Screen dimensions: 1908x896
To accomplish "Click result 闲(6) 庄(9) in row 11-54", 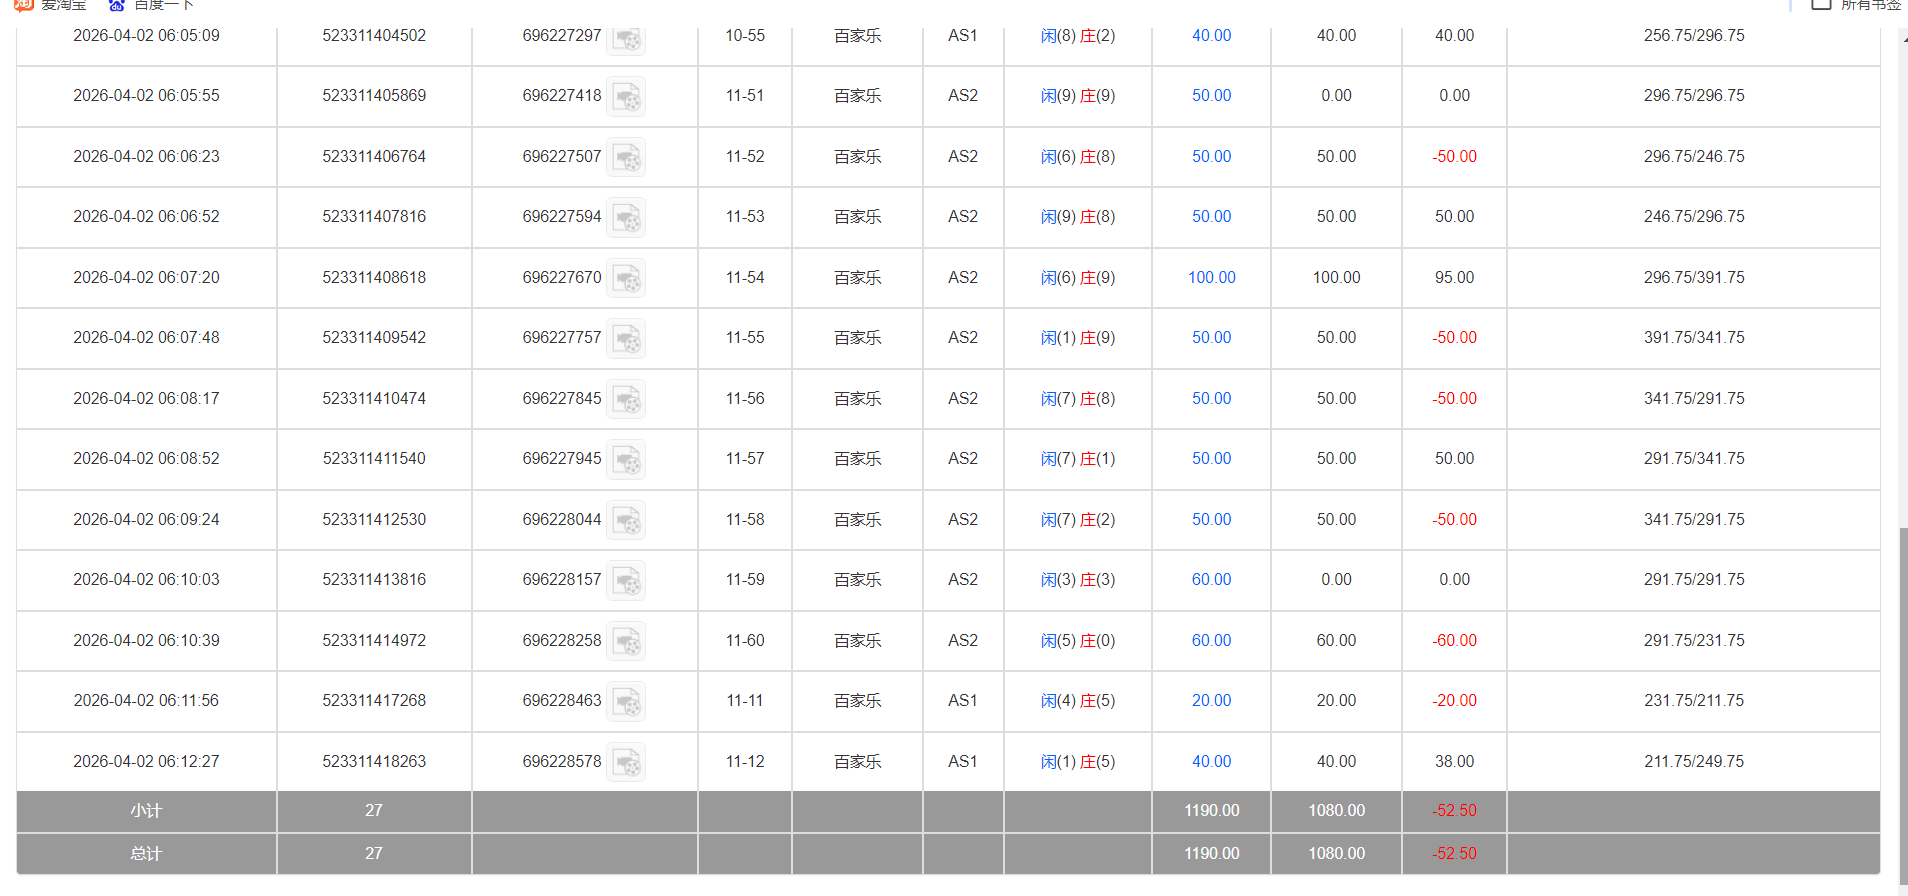I will (x=1077, y=278).
